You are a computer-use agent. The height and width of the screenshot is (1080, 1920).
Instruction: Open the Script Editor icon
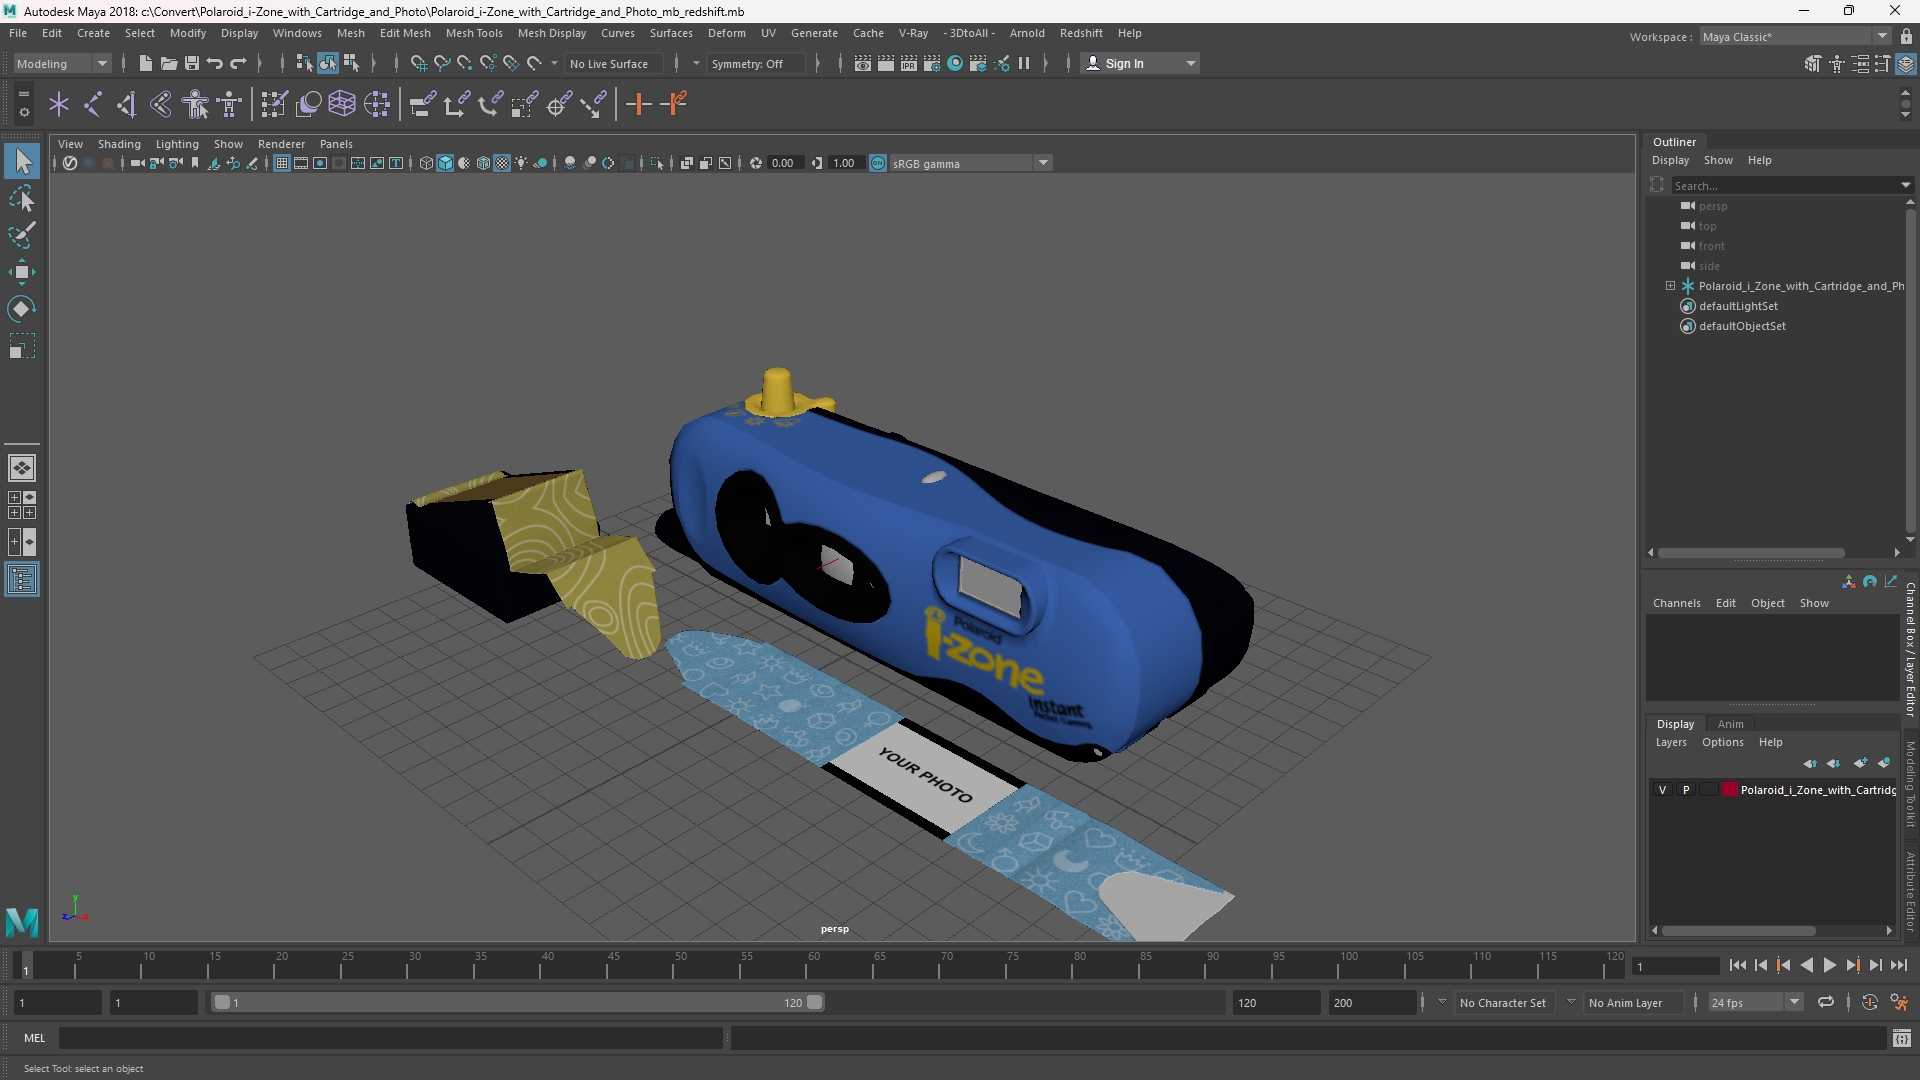[x=1902, y=1038]
